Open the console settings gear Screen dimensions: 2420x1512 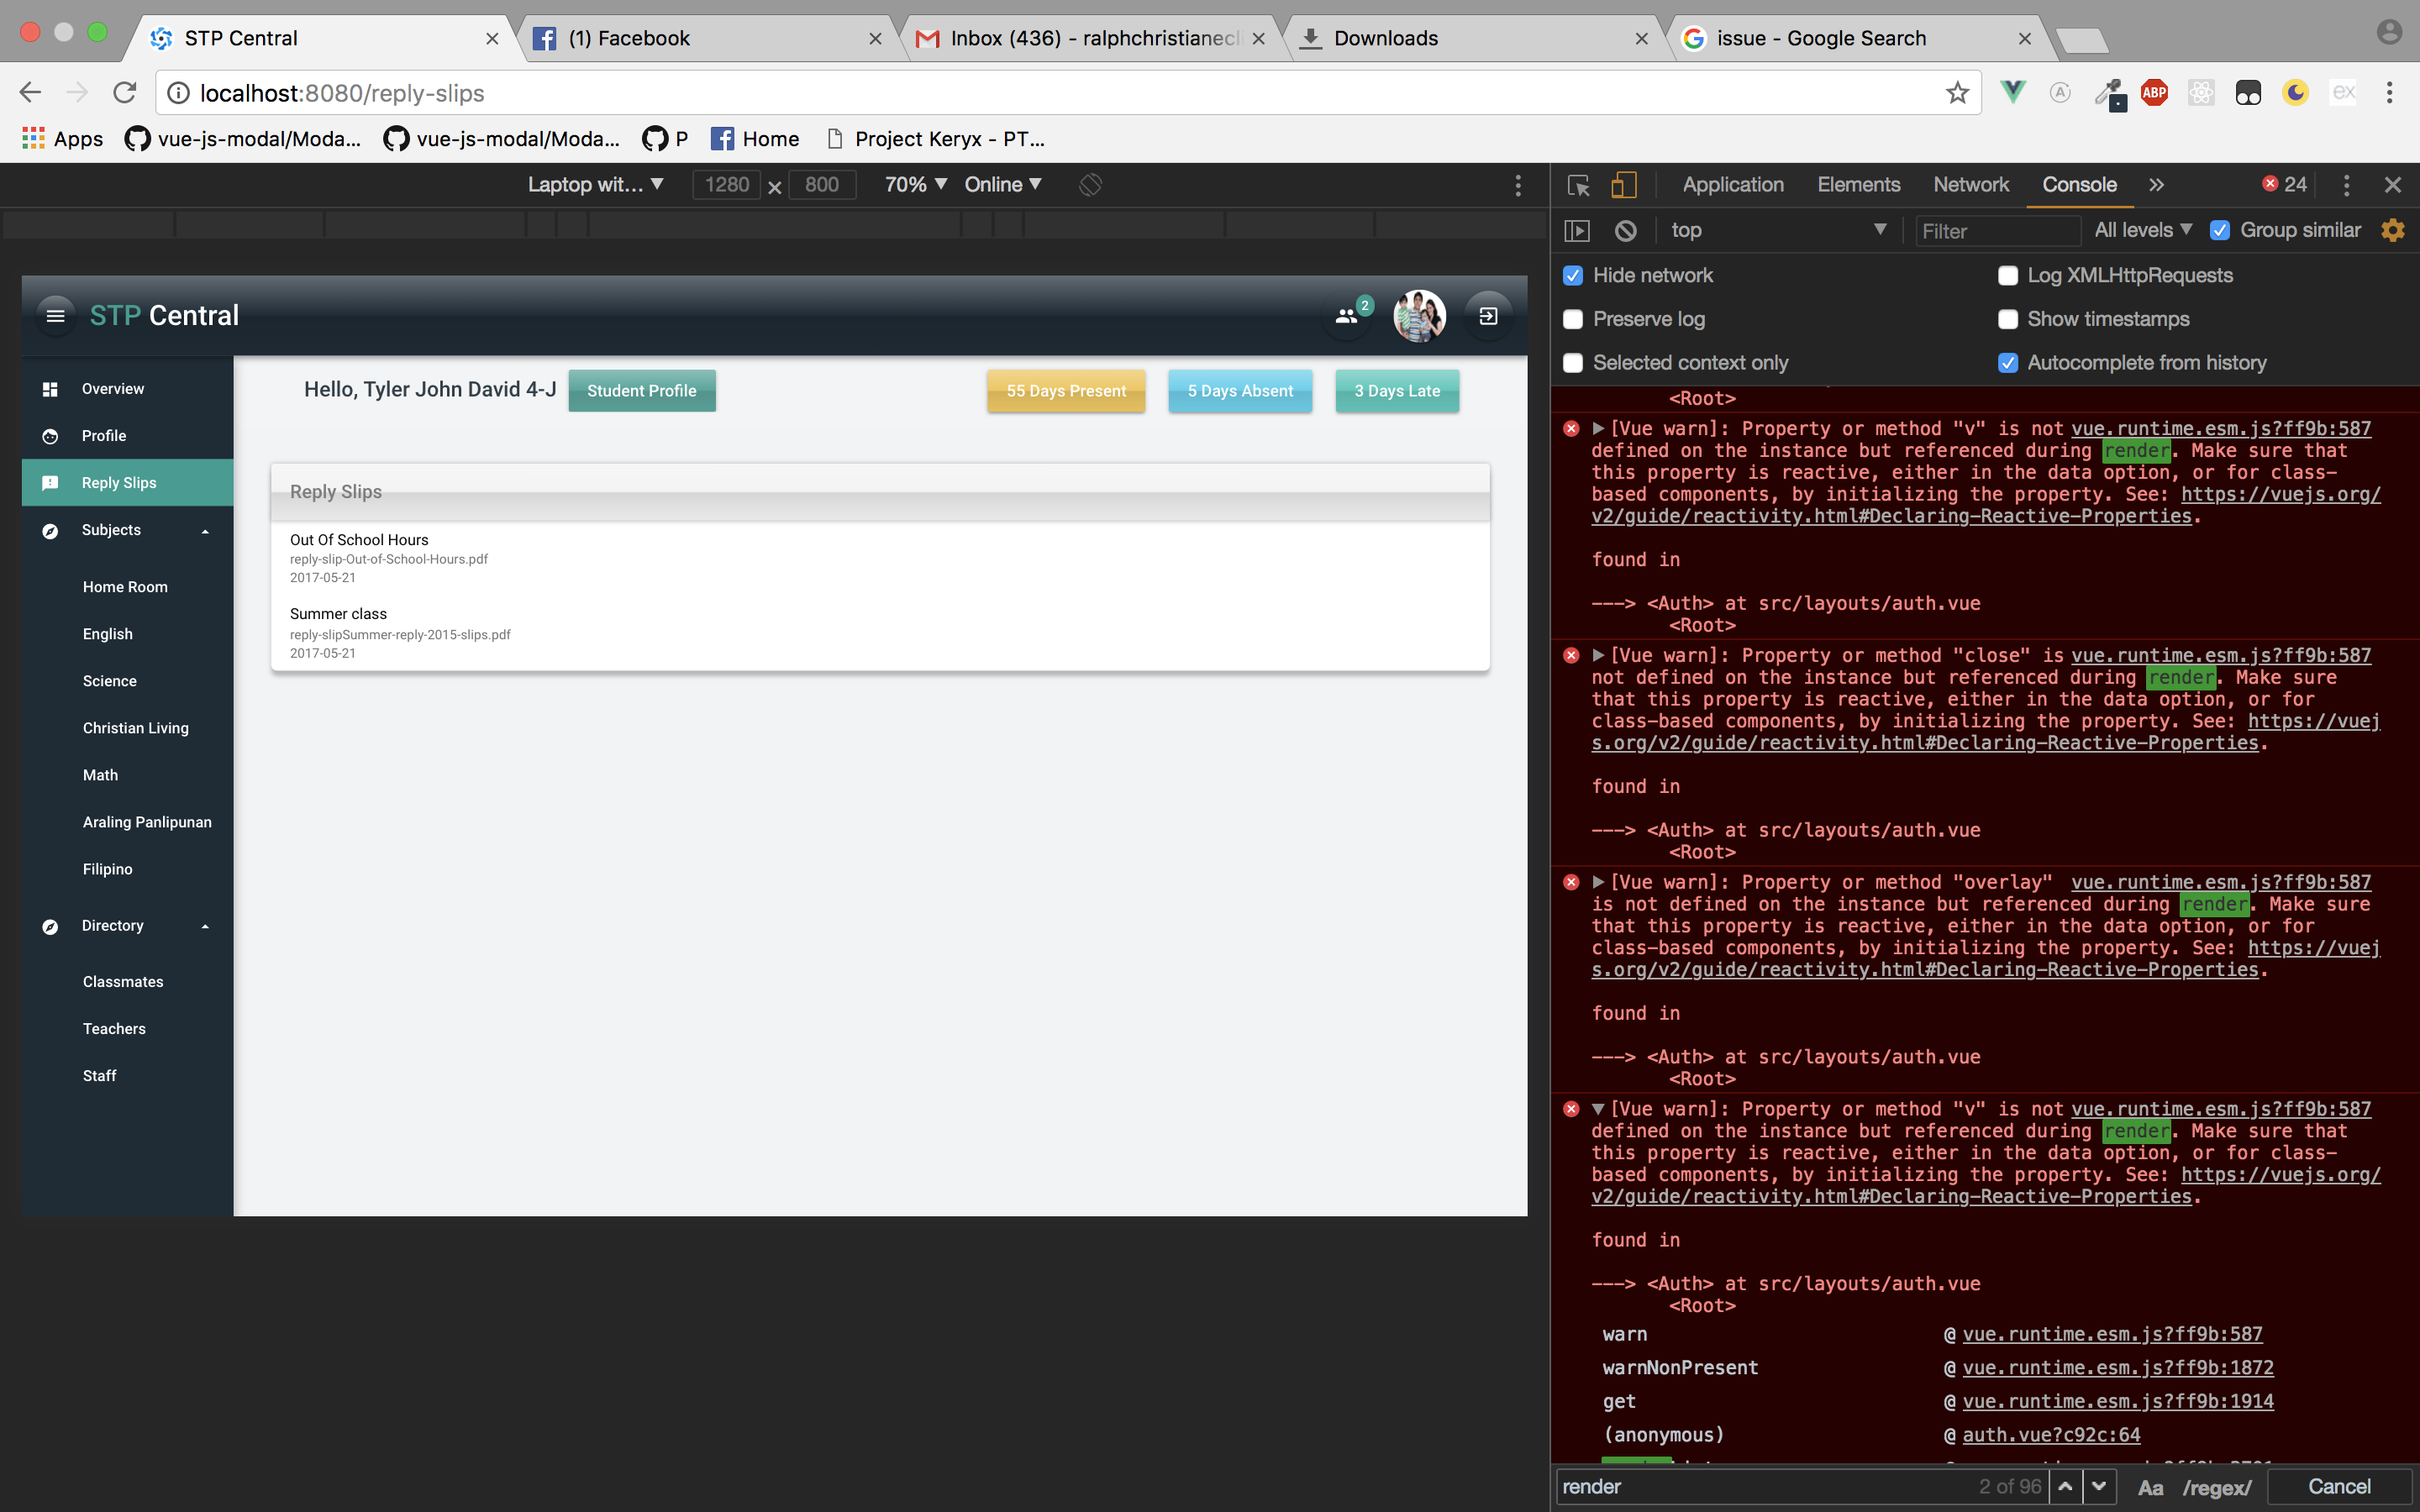pyautogui.click(x=2393, y=230)
